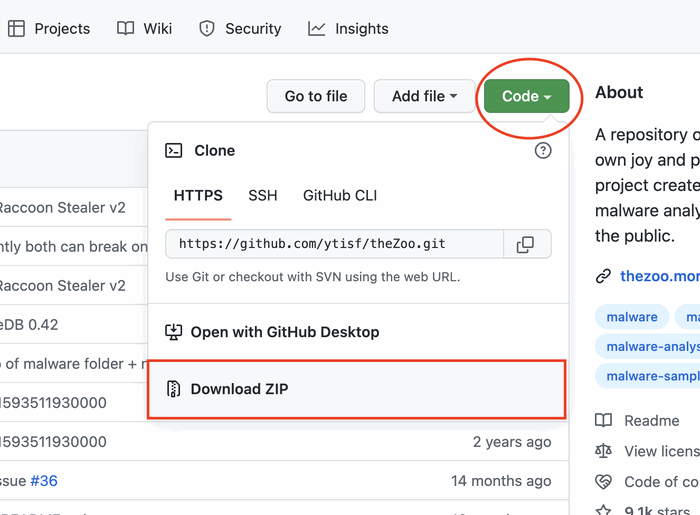This screenshot has width=700, height=515.
Task: Click the Security shield icon
Action: tap(207, 29)
